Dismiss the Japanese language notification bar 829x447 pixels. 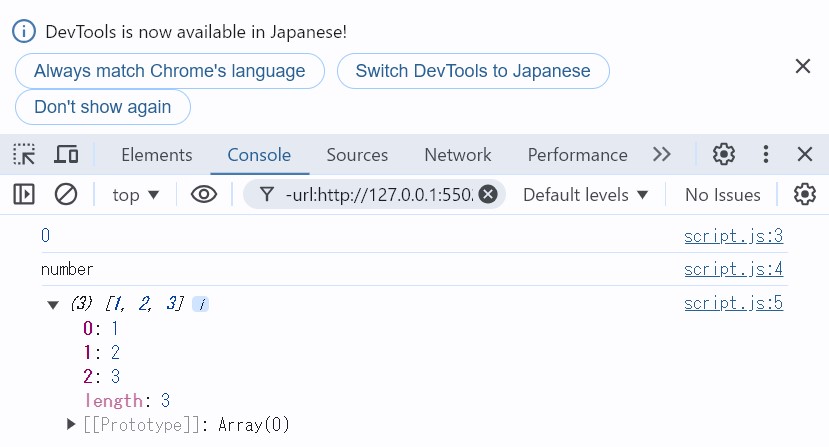tap(802, 67)
